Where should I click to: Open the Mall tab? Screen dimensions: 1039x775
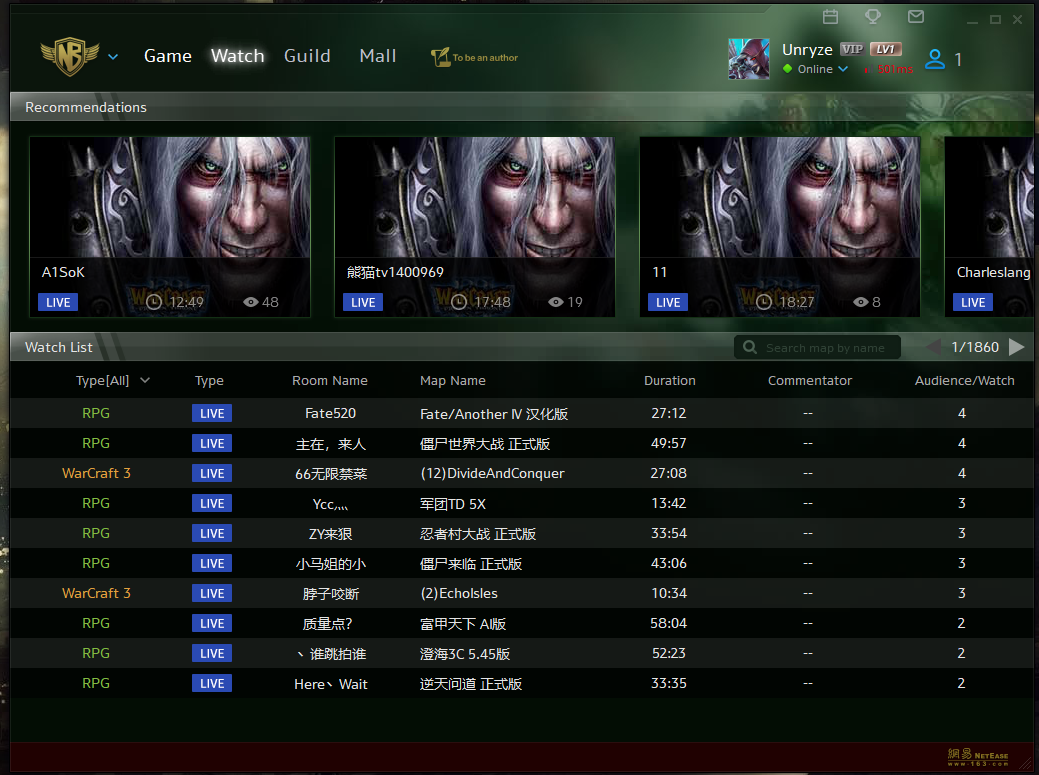coord(378,56)
